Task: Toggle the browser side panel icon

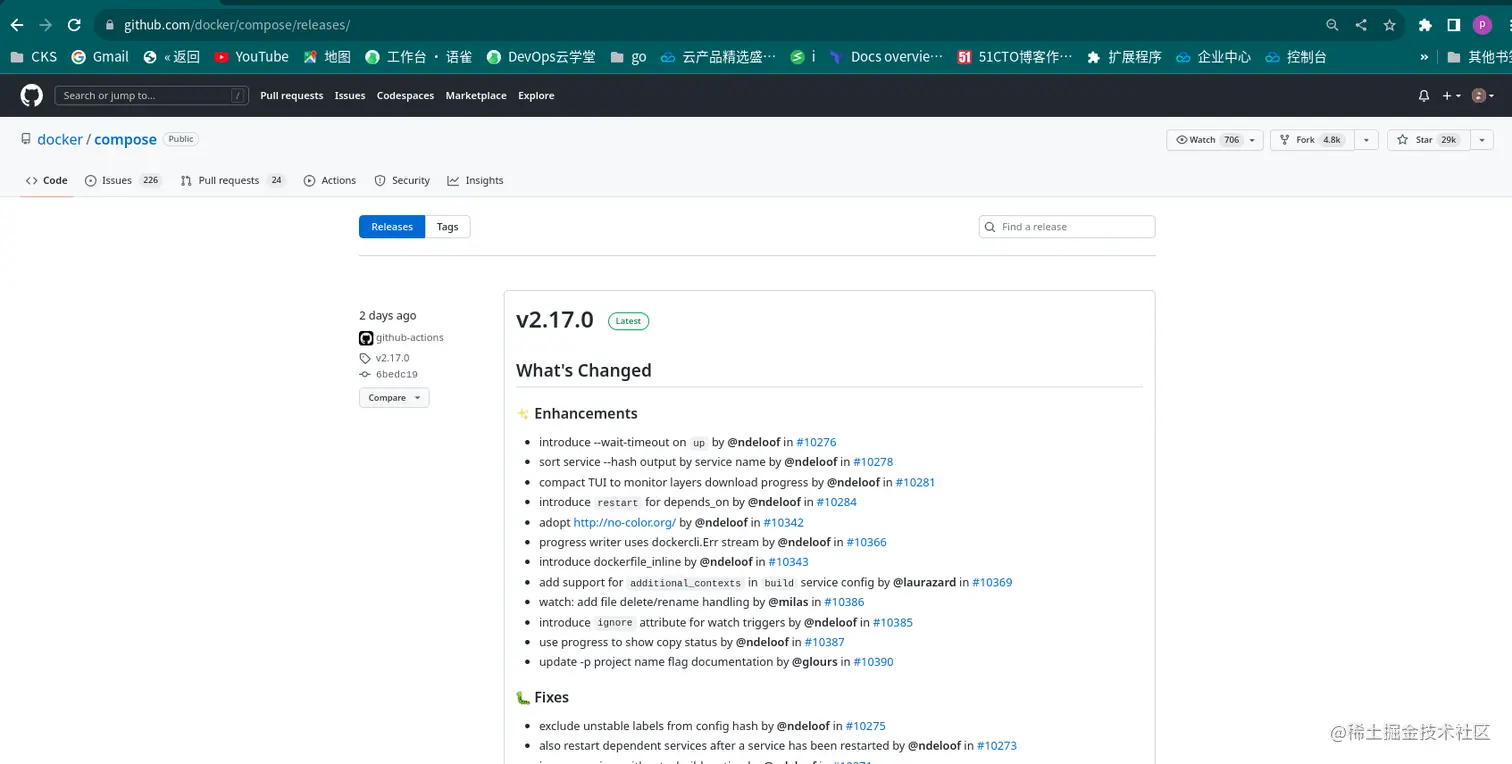Action: pyautogui.click(x=1454, y=25)
